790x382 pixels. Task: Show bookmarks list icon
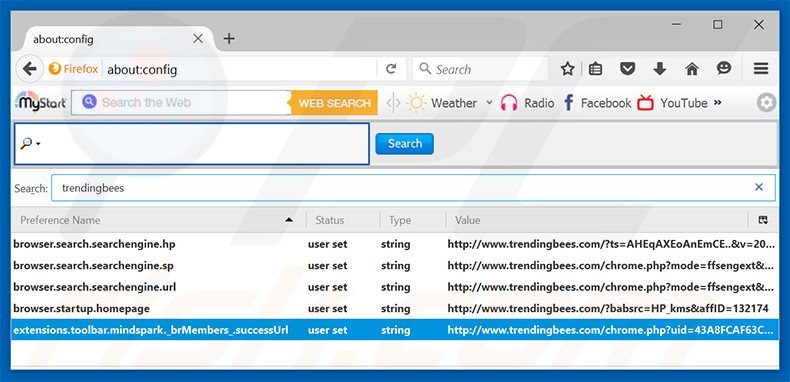(596, 69)
